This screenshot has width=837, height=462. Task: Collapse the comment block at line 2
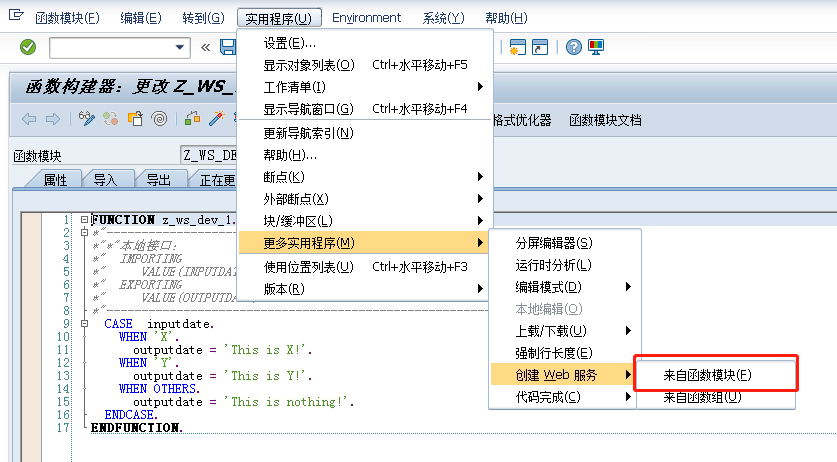(x=84, y=232)
